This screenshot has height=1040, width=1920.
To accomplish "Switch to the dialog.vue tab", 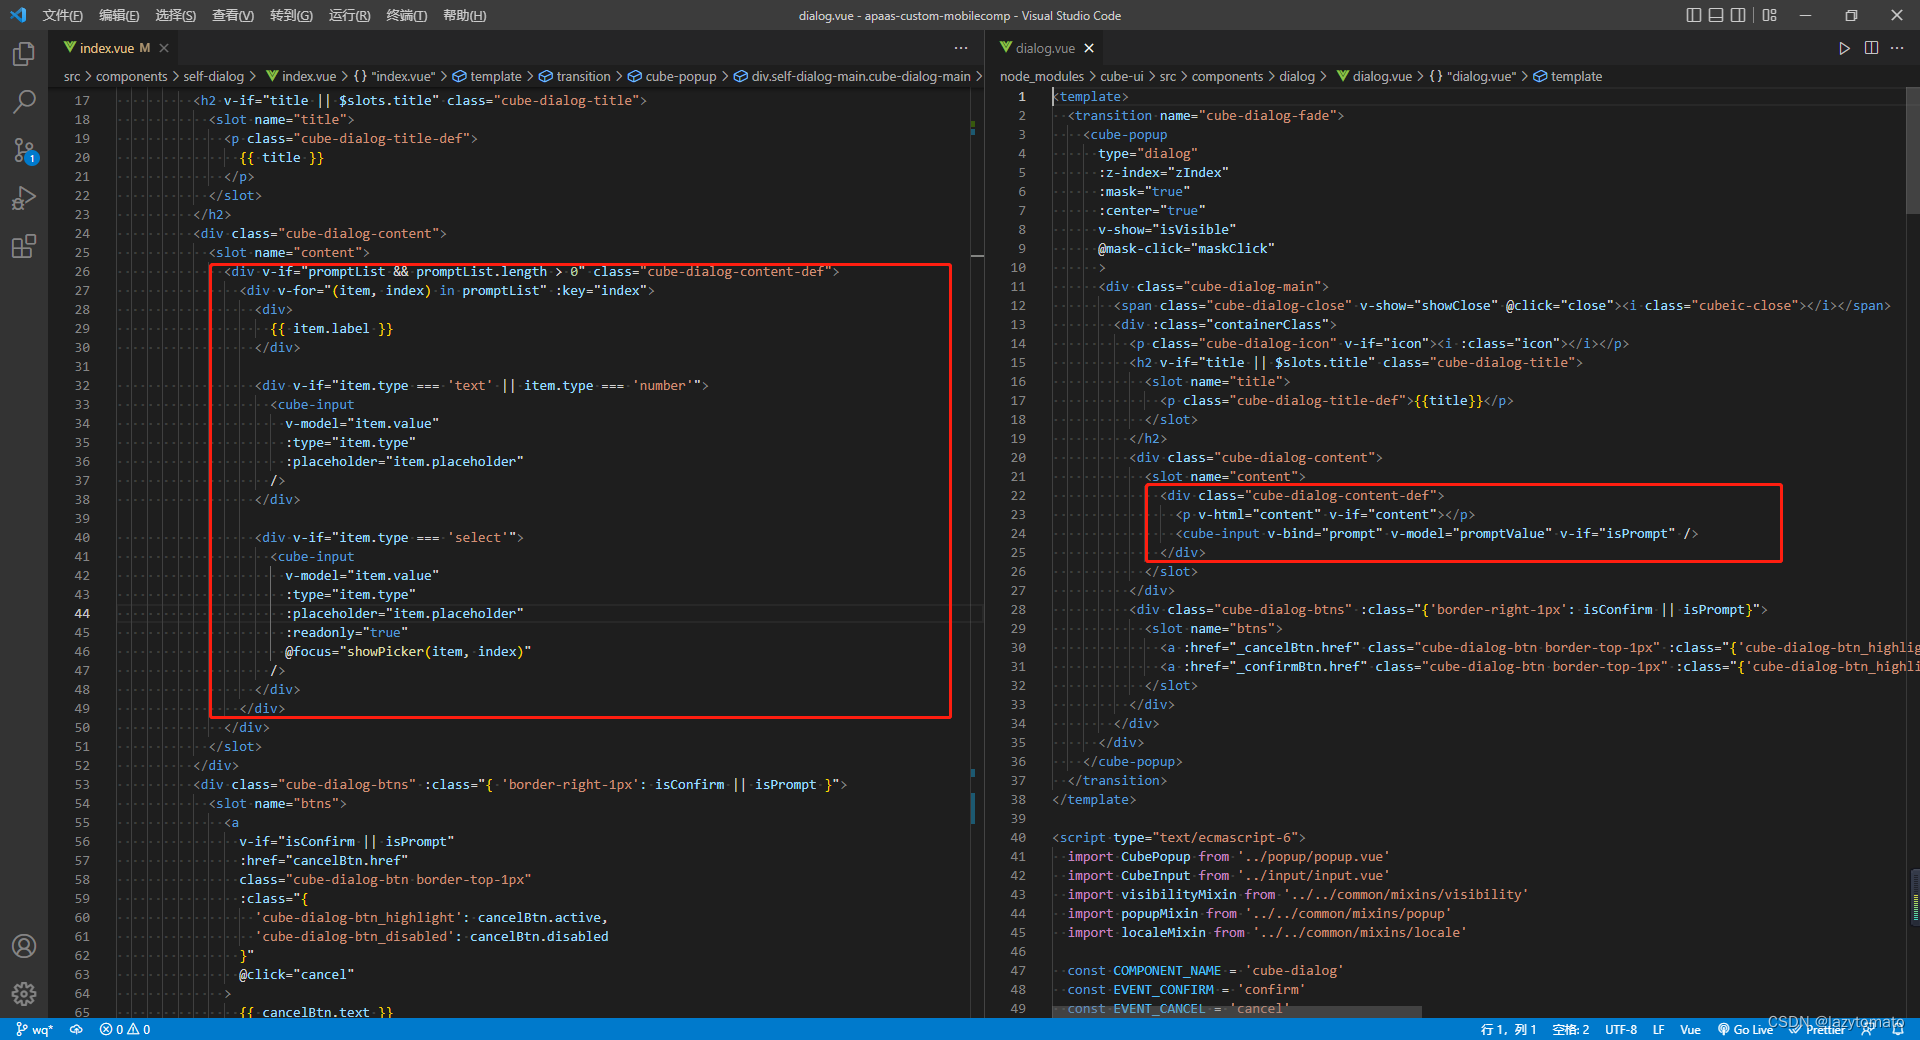I will [x=1045, y=48].
